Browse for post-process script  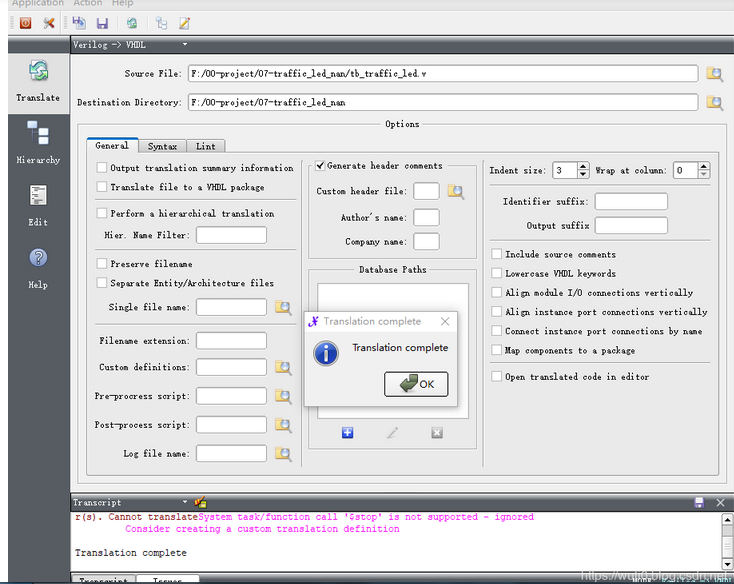click(x=283, y=425)
